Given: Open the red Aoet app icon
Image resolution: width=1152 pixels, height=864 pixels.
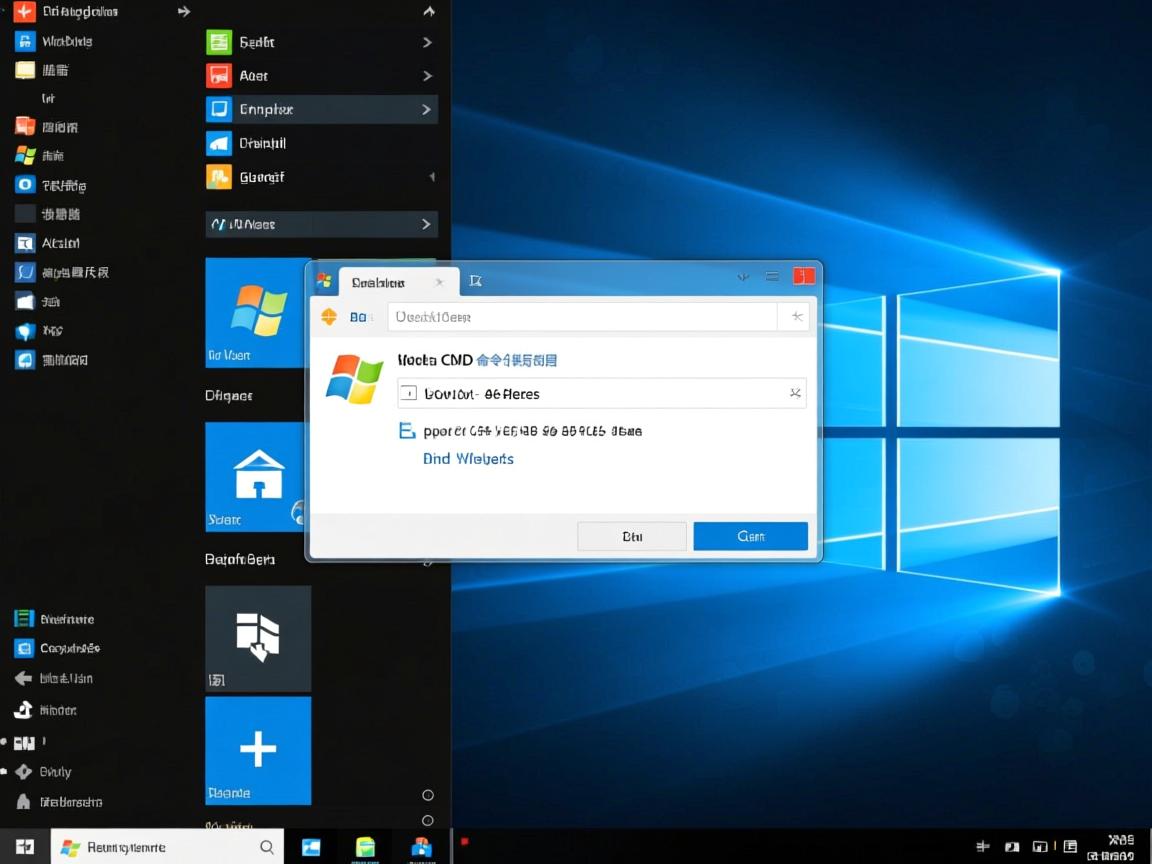Looking at the screenshot, I should (222, 75).
